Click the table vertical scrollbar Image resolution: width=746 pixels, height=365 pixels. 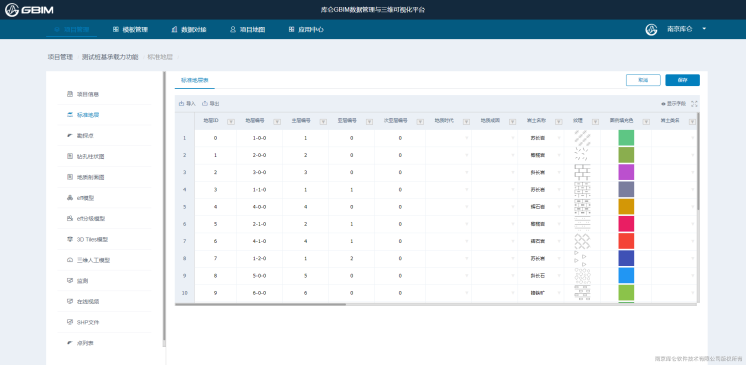(x=698, y=161)
